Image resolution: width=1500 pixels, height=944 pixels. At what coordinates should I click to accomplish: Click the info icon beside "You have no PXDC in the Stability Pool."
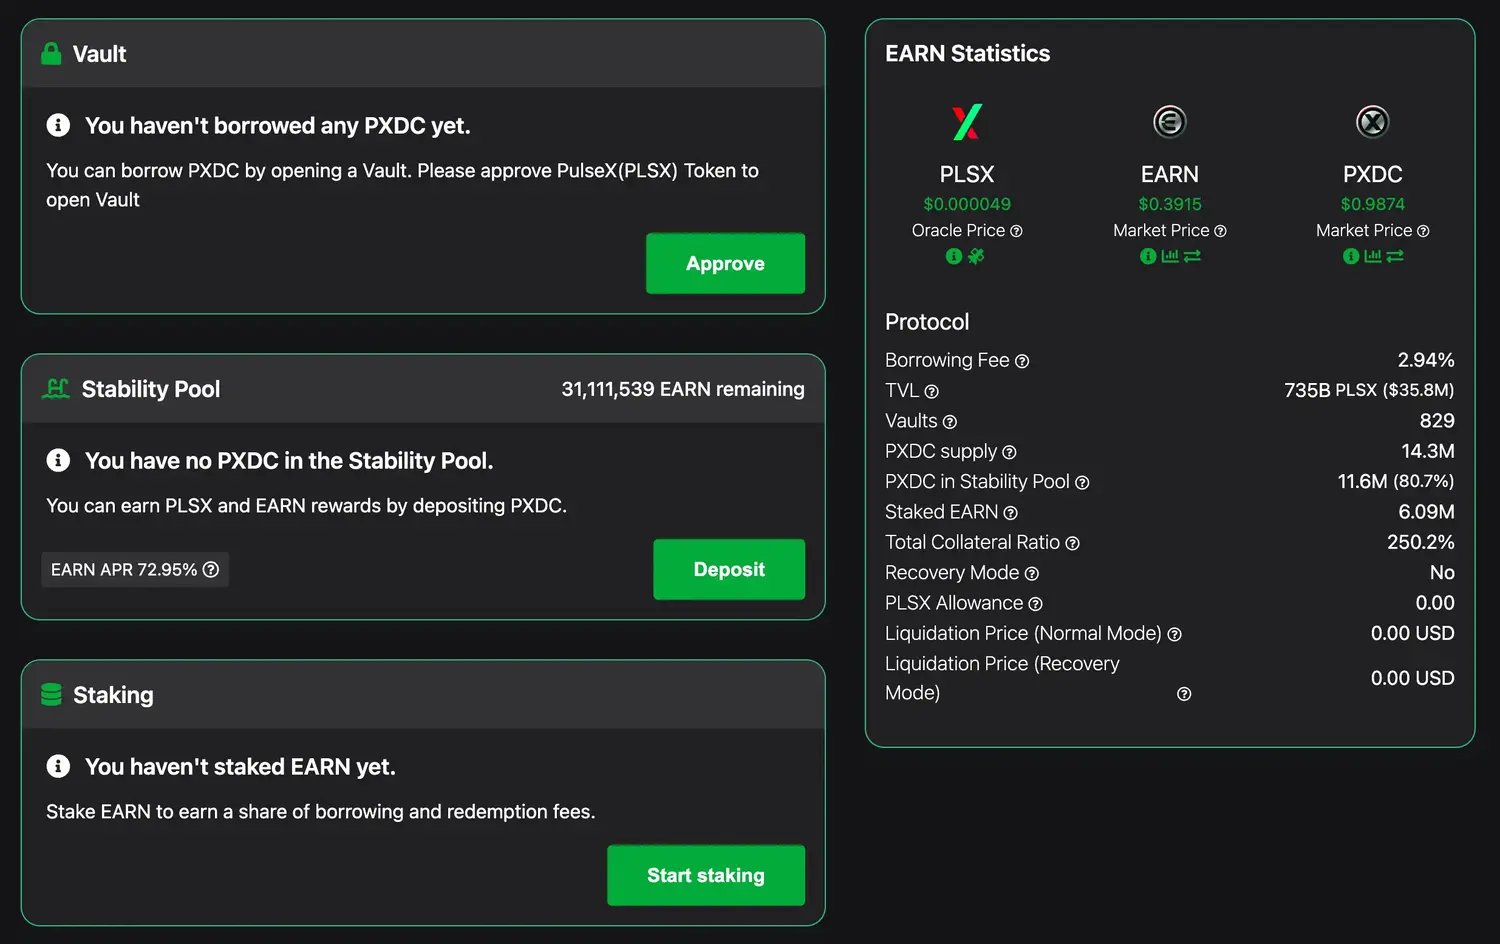tap(58, 460)
